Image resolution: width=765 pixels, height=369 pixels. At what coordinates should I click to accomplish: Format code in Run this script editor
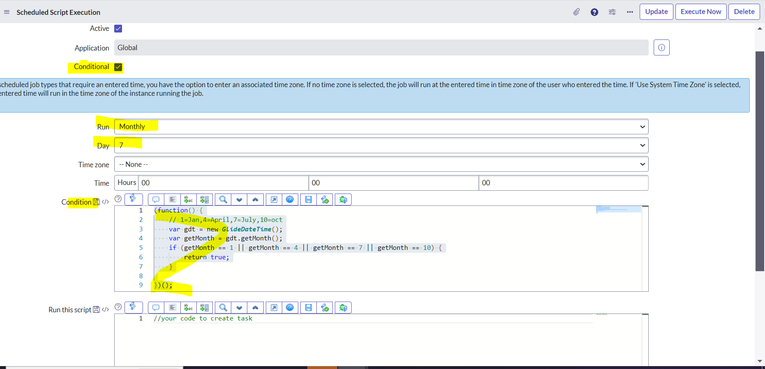[x=172, y=308]
